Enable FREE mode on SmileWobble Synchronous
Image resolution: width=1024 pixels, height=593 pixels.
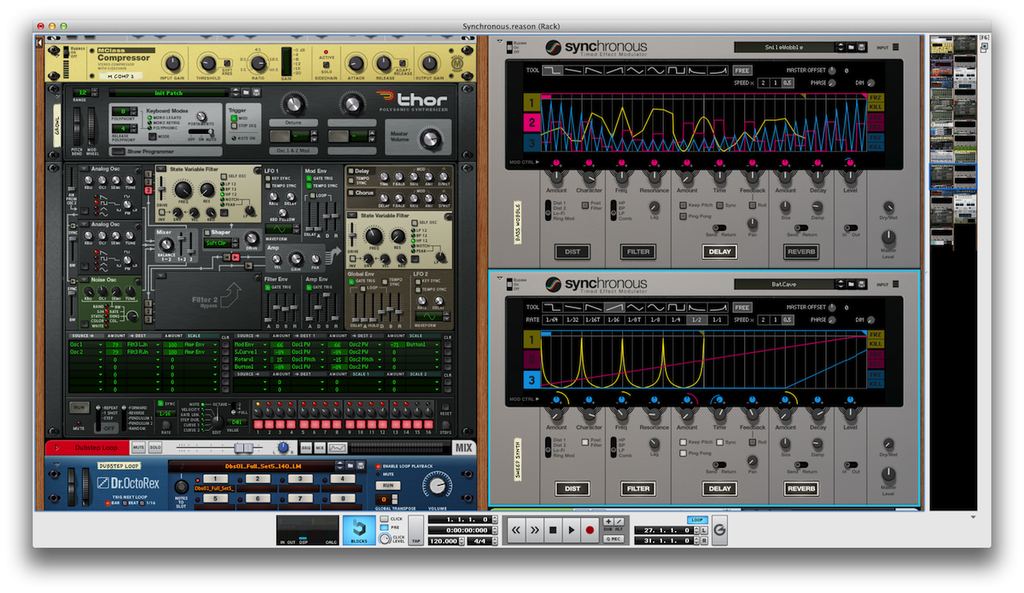click(x=742, y=70)
